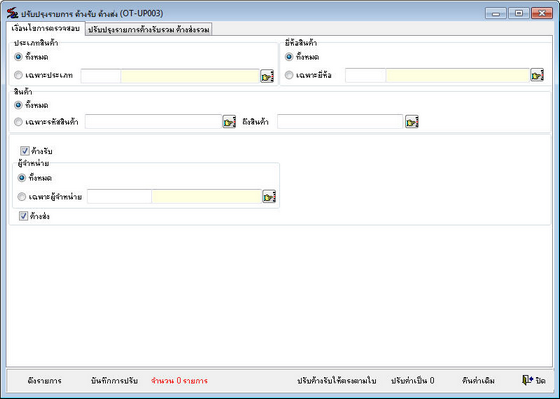The height and width of the screenshot is (399, 560).
Task: Click the yellow product type name field
Action: tap(190, 76)
